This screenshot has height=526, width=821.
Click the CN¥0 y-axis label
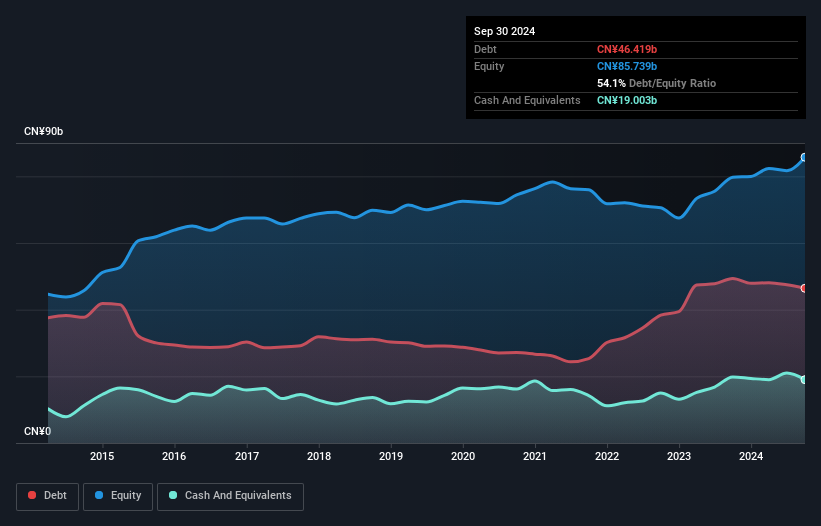tap(38, 431)
